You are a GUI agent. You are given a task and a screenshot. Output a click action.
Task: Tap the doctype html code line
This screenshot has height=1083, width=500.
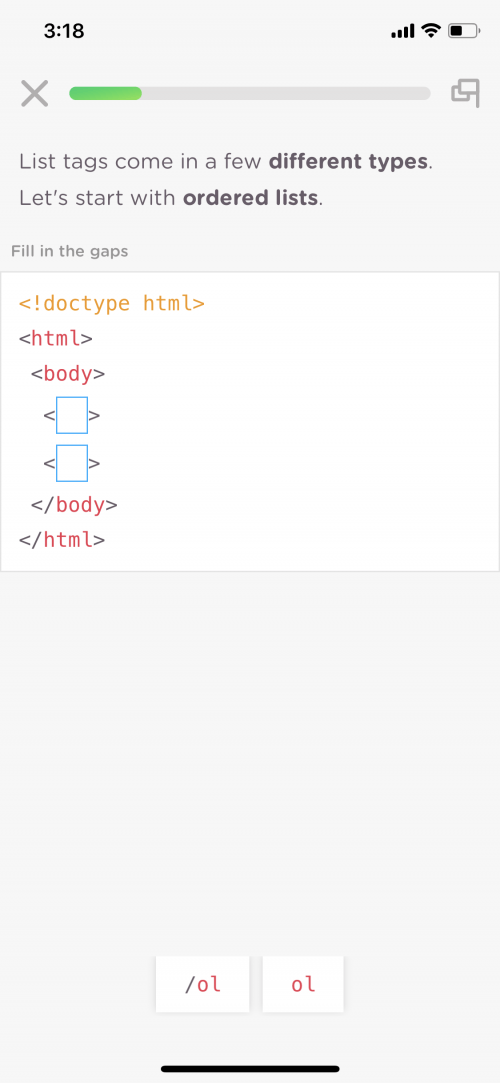coord(112,303)
